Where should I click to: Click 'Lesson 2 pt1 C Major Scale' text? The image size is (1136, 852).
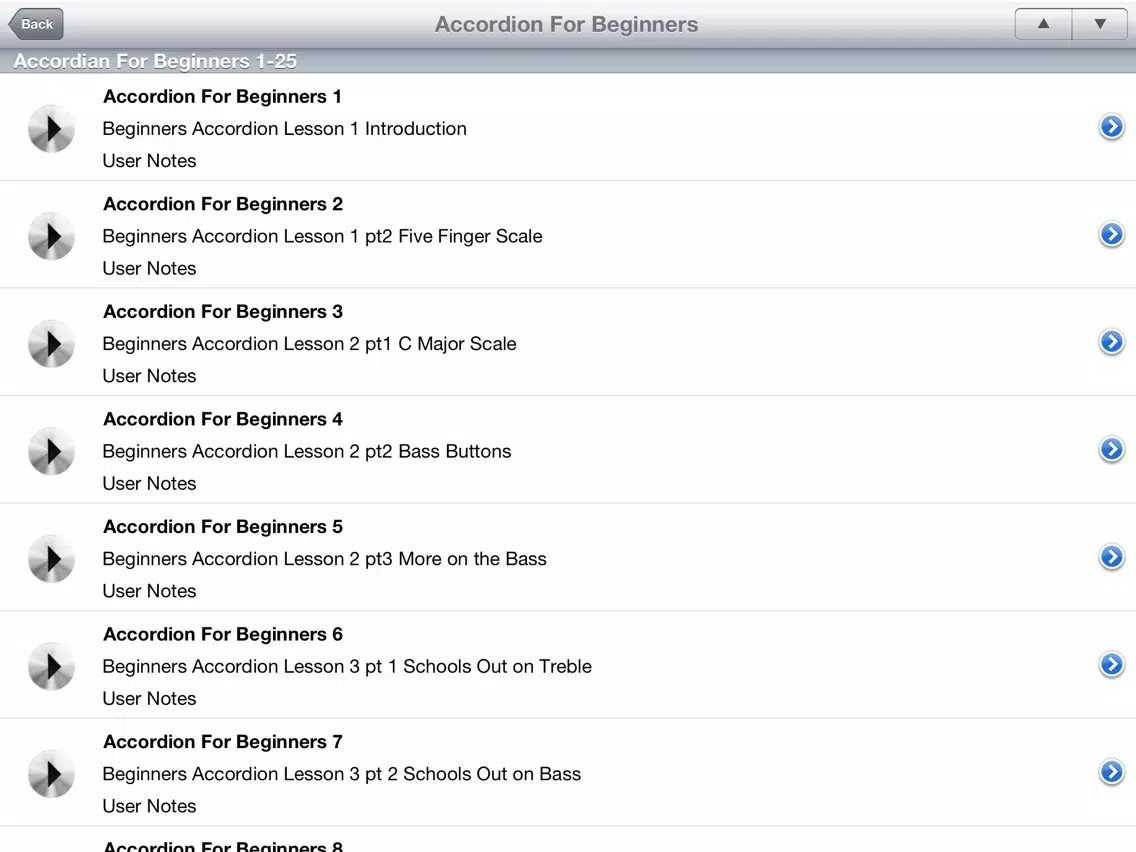tap(400, 344)
